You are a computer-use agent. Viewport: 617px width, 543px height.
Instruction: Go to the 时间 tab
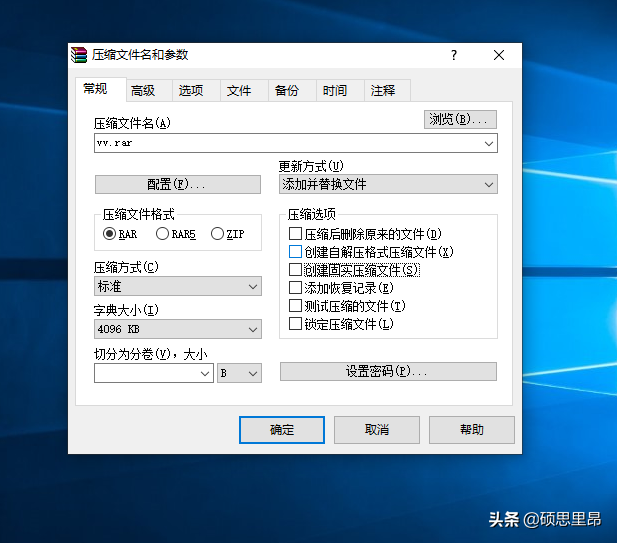(x=335, y=90)
